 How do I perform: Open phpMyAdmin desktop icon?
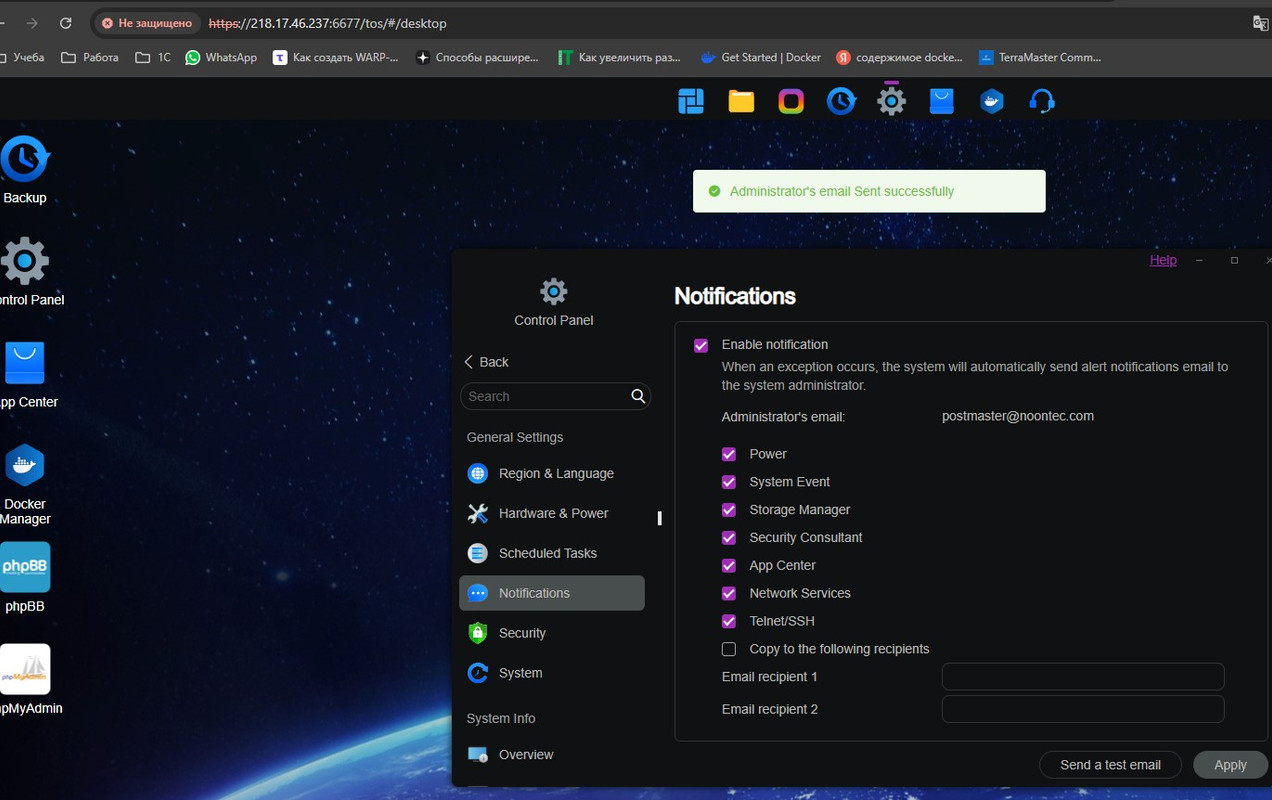[x=25, y=669]
